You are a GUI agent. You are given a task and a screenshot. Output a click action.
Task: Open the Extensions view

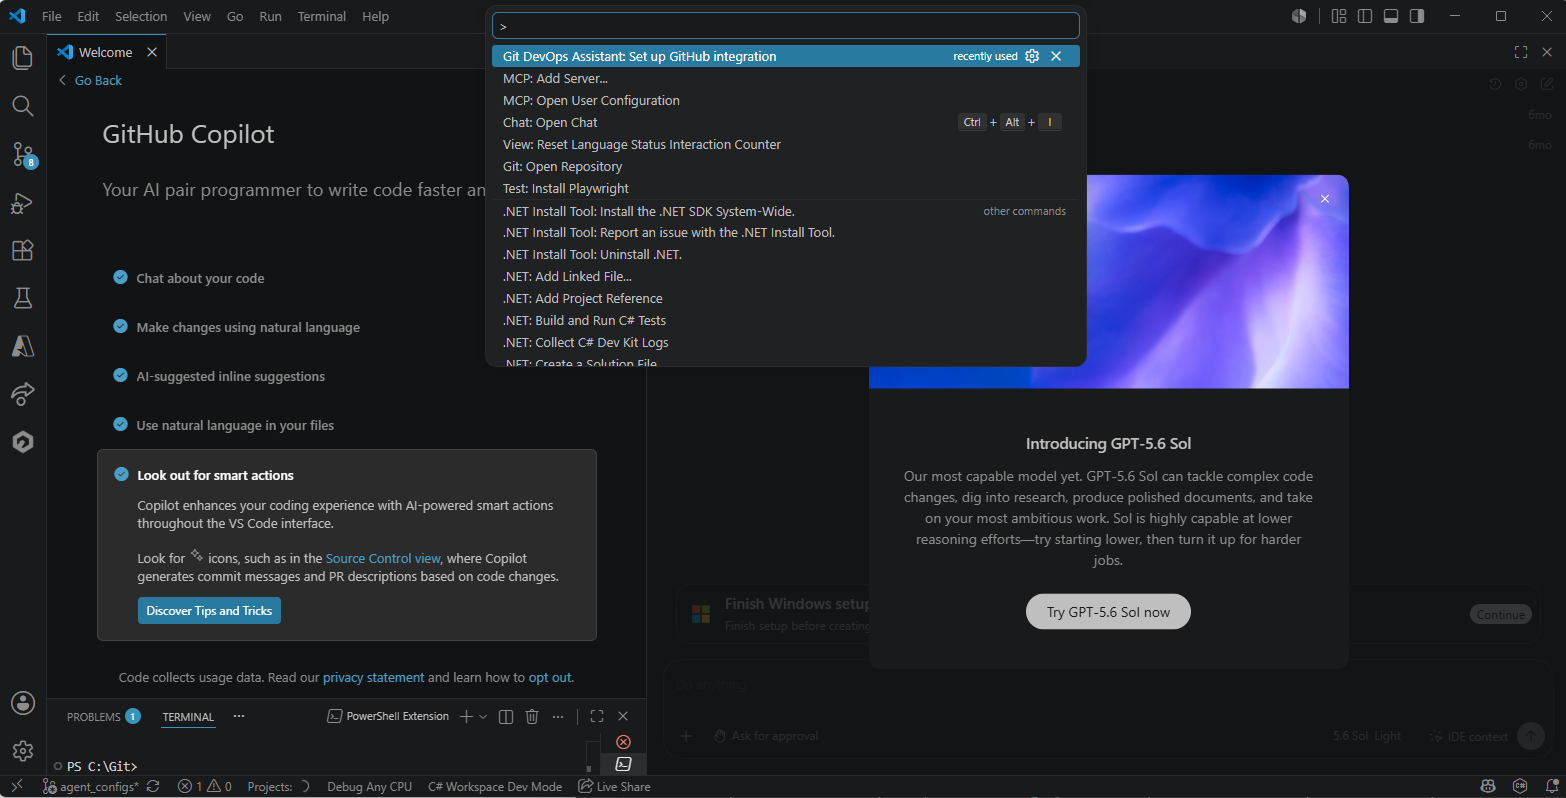[x=23, y=250]
